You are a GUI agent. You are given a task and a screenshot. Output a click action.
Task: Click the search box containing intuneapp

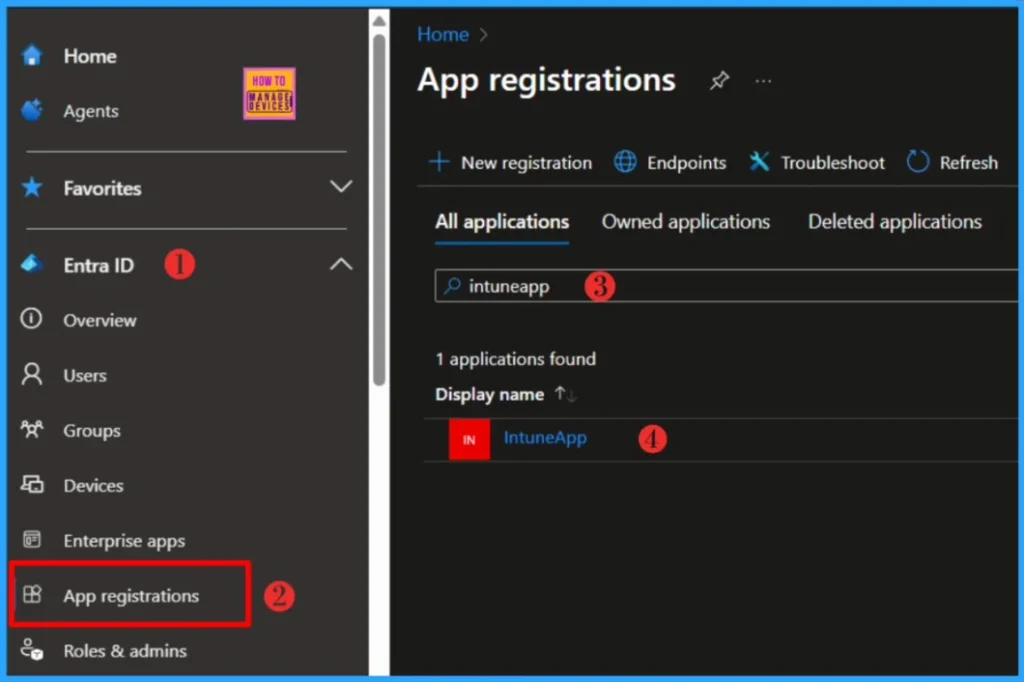click(x=726, y=286)
